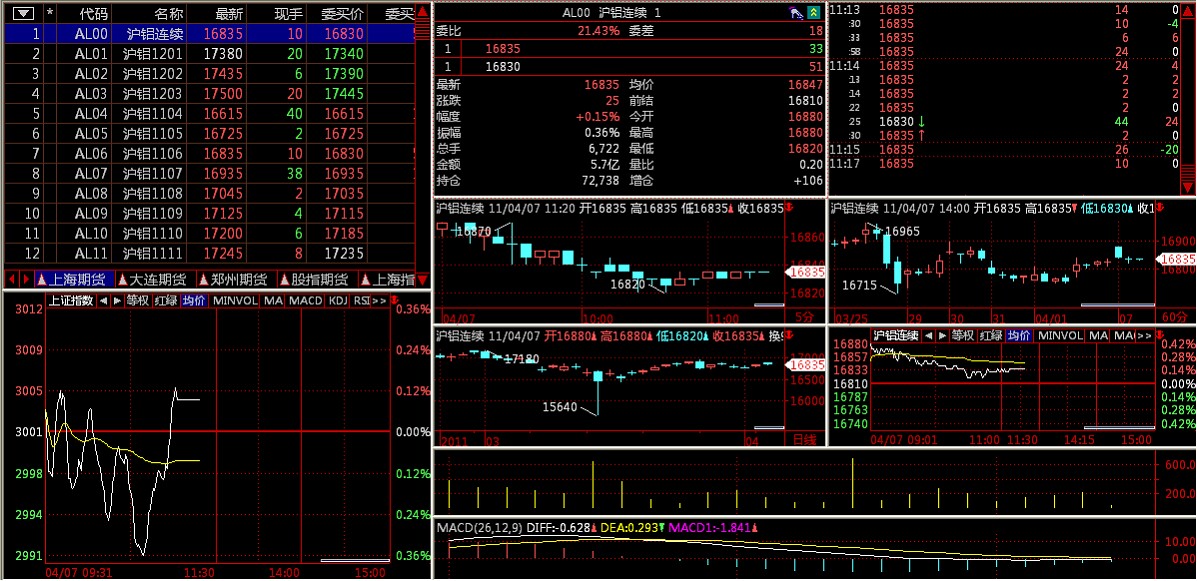Next instrument arrow in 上证指数 chart toolbar

117,301
